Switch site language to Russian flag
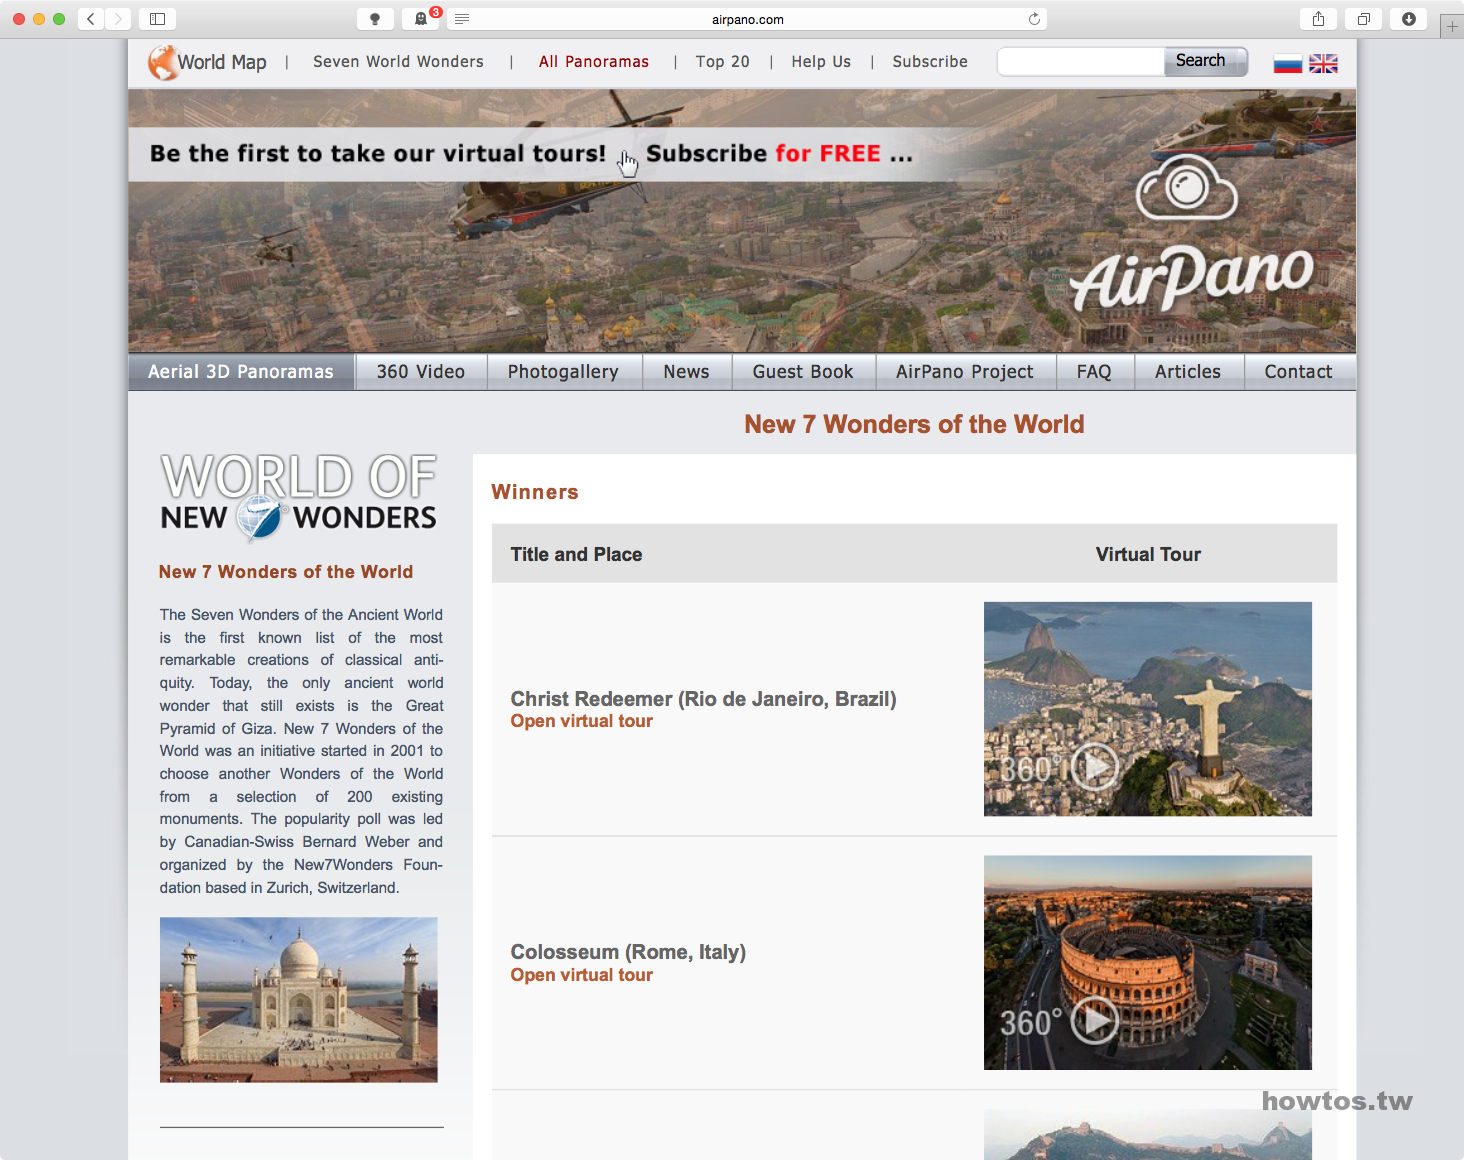This screenshot has width=1464, height=1160. pyautogui.click(x=1287, y=64)
